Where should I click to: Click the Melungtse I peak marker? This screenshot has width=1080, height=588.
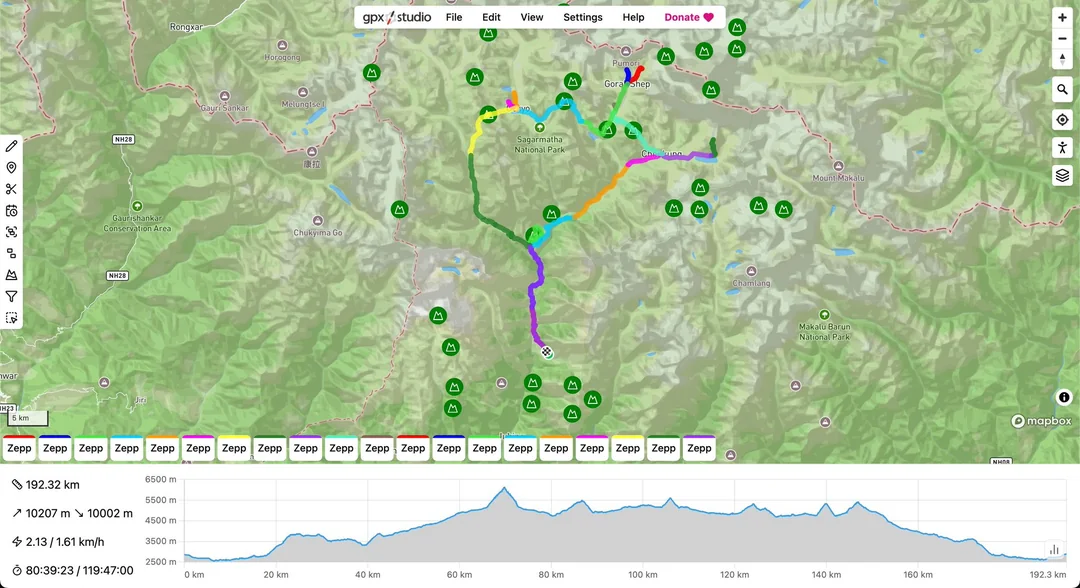(302, 92)
